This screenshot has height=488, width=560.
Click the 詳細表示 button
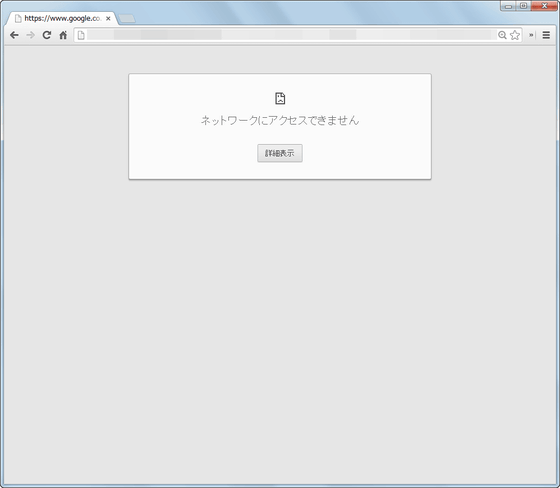[280, 153]
